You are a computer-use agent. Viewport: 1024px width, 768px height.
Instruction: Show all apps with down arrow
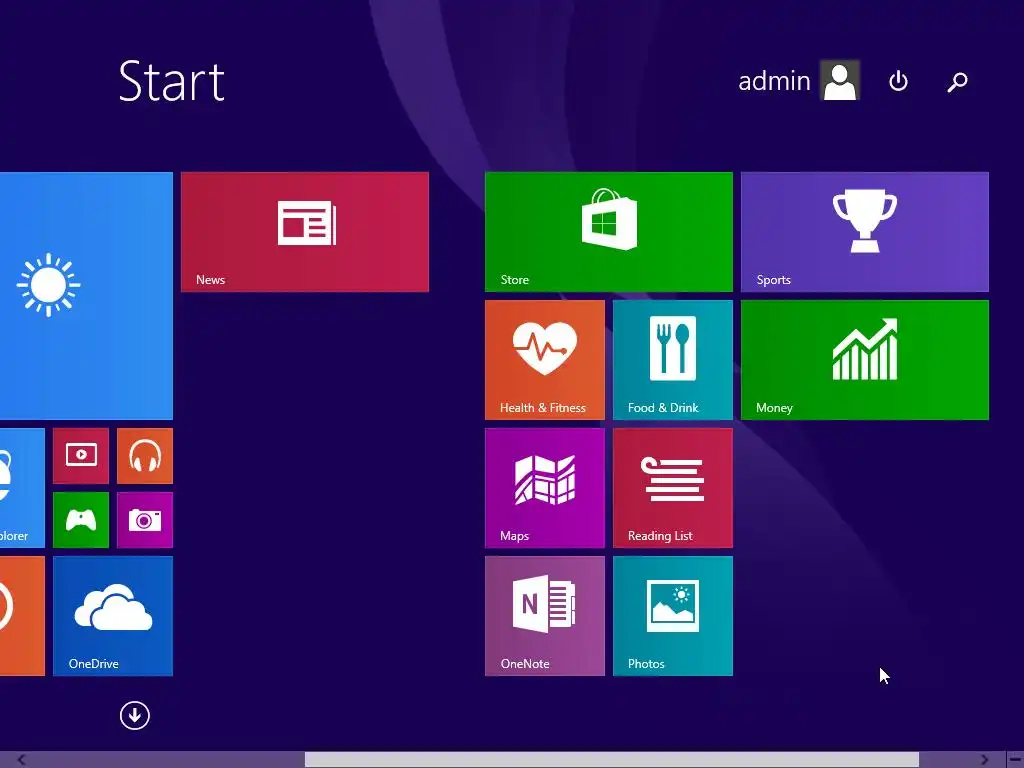tap(135, 715)
